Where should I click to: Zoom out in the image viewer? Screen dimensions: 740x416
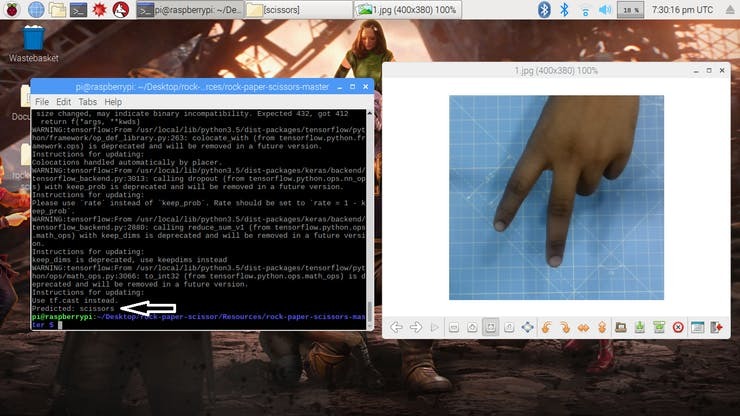click(454, 327)
